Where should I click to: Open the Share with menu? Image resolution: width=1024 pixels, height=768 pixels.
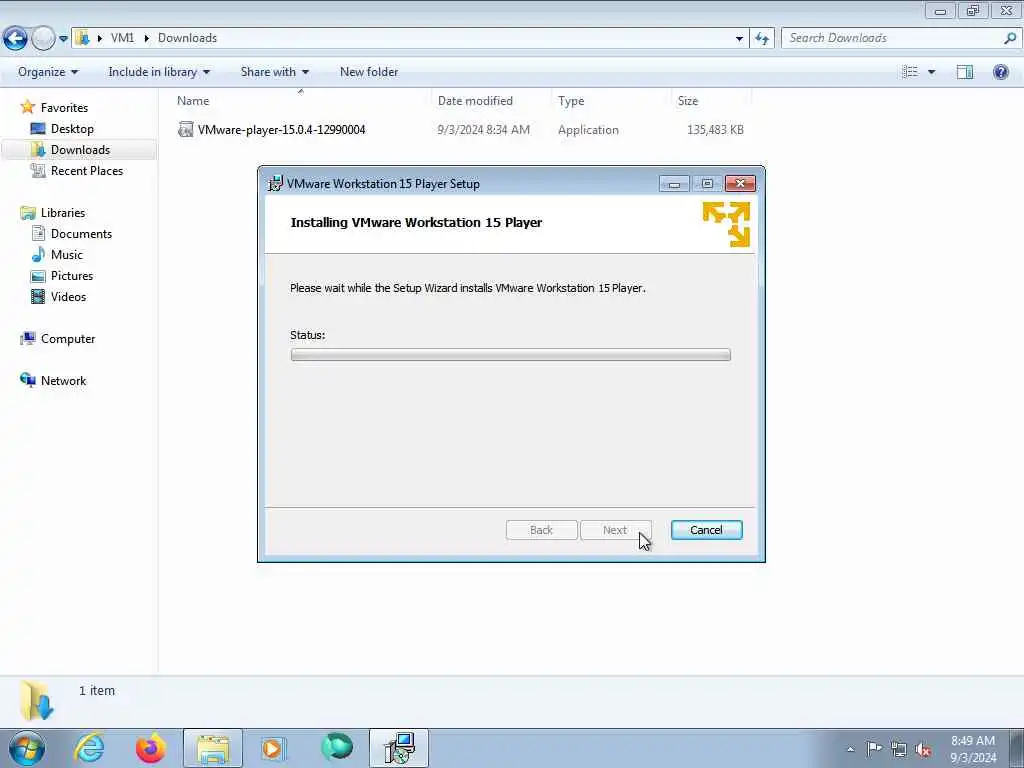point(274,72)
